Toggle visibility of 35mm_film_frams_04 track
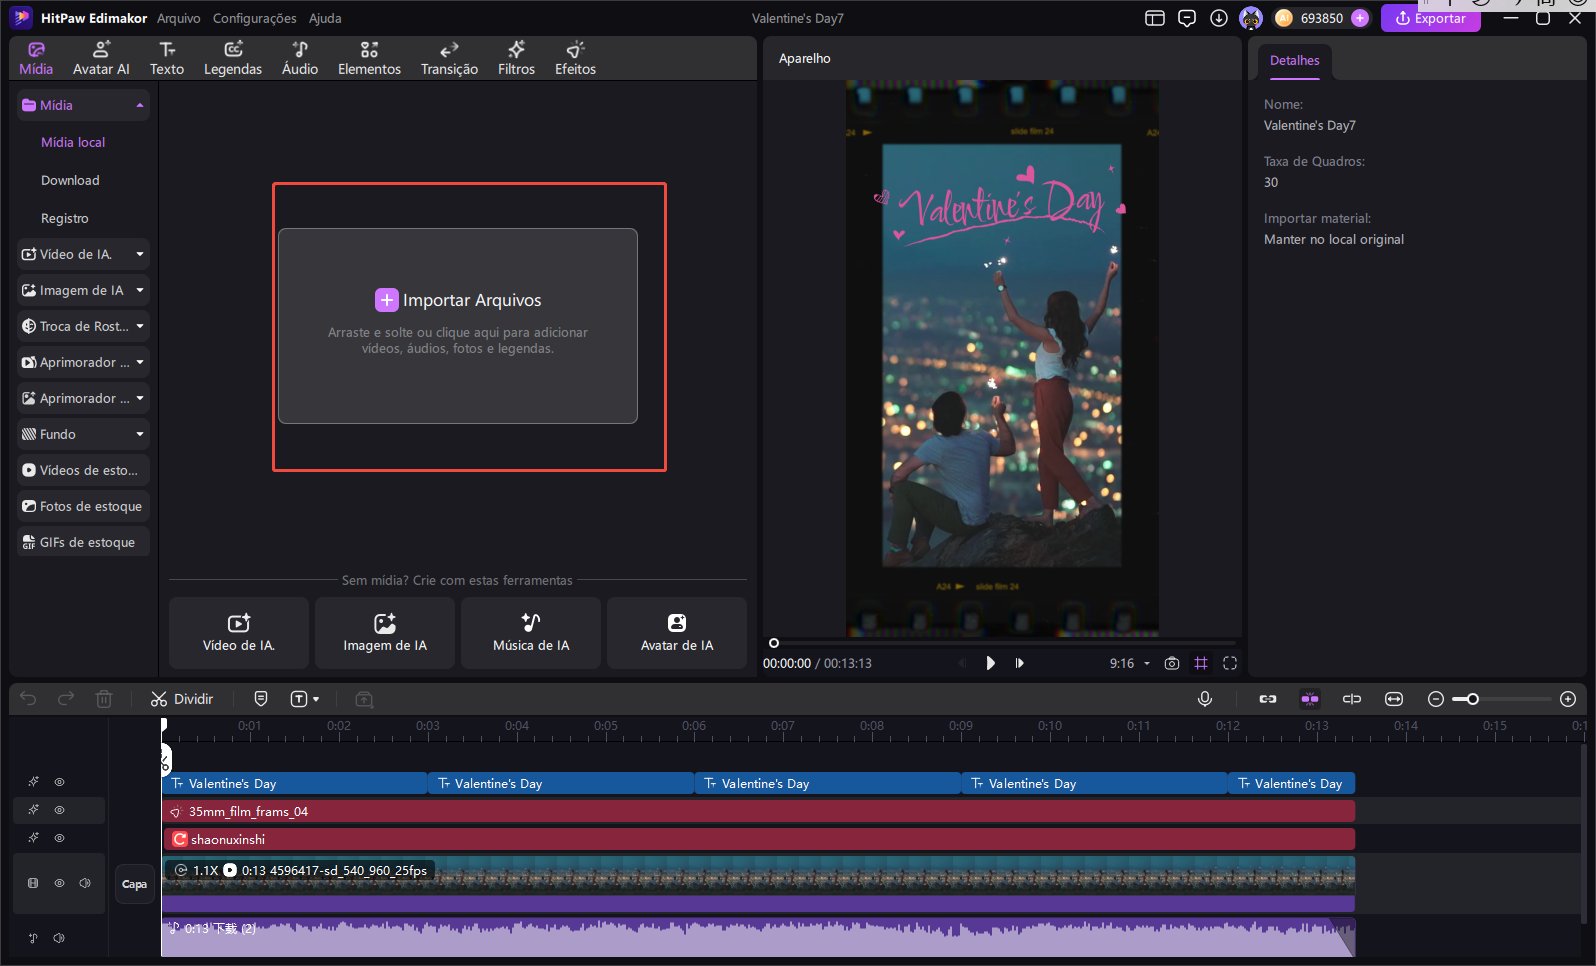The height and width of the screenshot is (966, 1596). coord(59,810)
